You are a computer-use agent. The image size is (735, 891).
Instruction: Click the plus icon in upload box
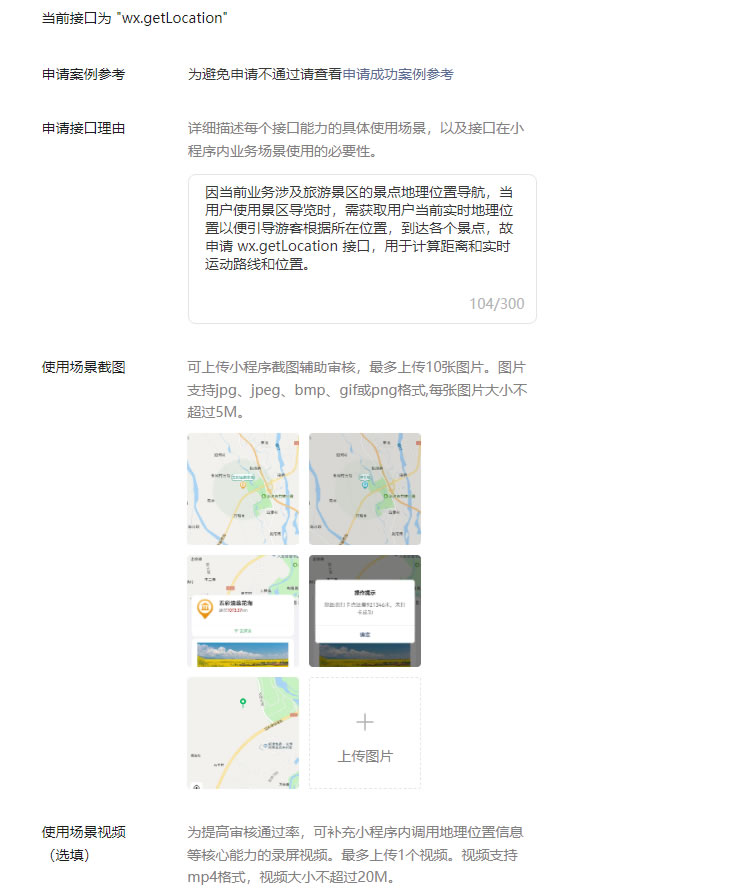point(365,722)
